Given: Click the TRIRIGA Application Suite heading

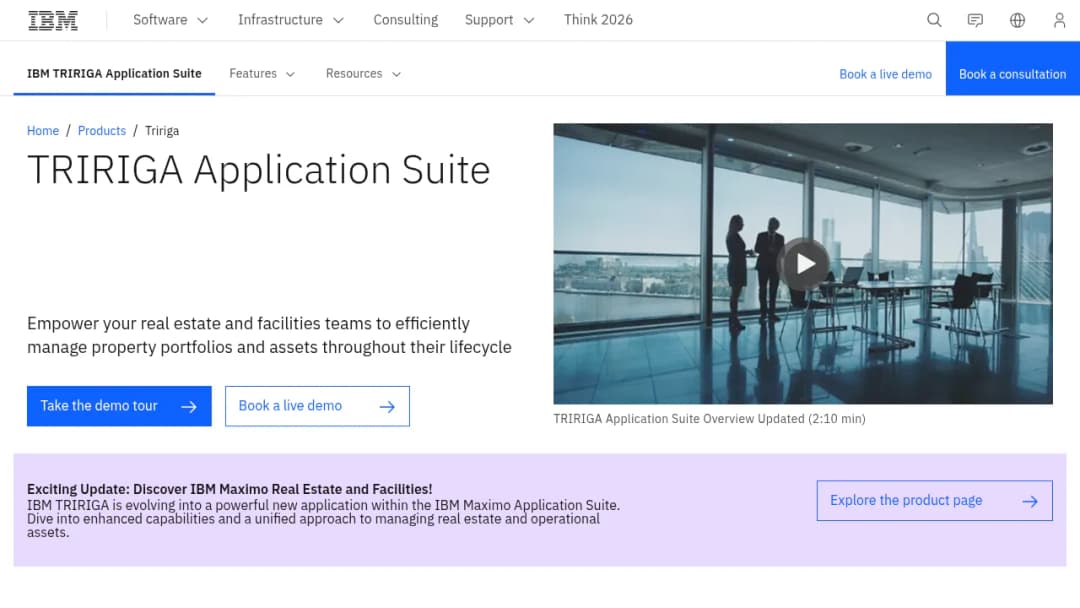Looking at the screenshot, I should tap(258, 170).
